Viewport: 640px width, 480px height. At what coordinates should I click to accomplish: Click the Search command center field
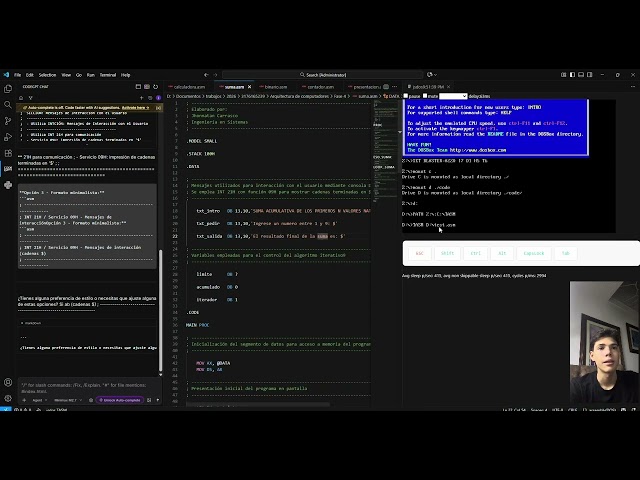322,75
